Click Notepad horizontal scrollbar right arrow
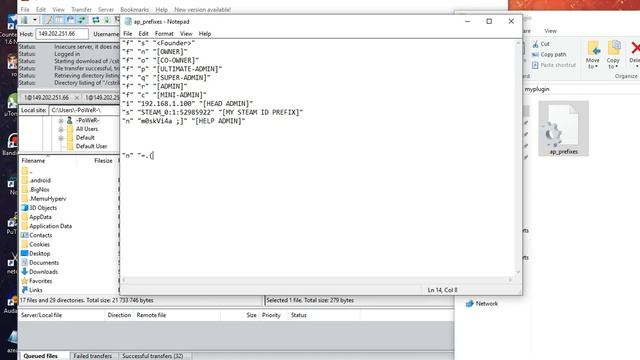The image size is (640, 360). [510, 280]
